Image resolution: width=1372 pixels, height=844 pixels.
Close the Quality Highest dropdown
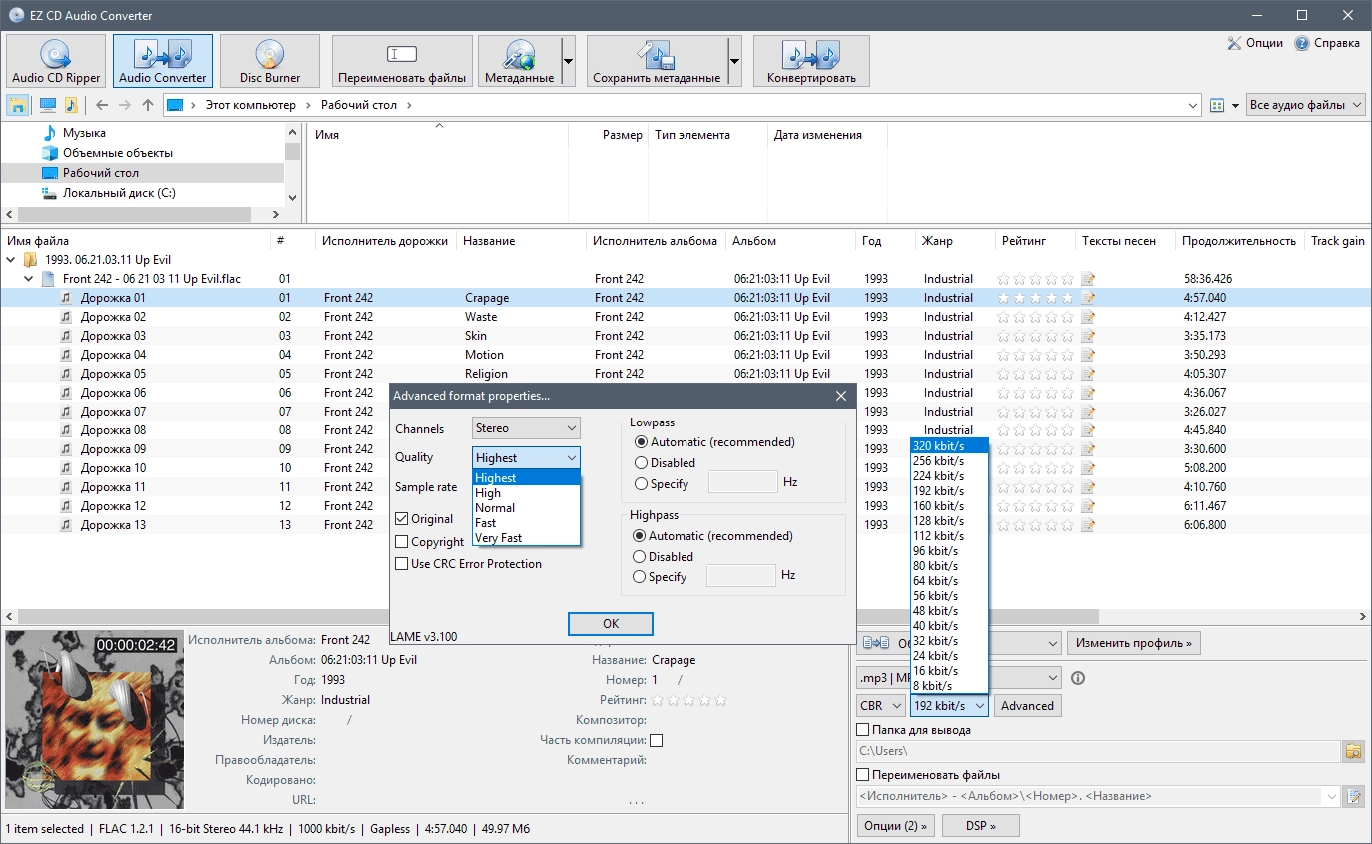[x=526, y=457]
